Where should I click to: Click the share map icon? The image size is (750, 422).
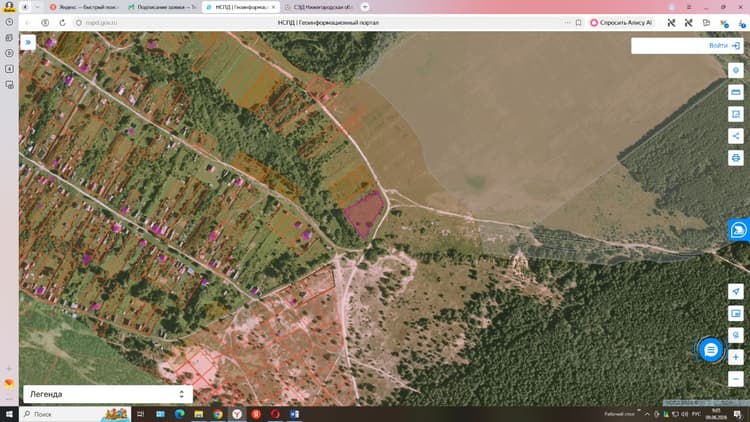[x=736, y=136]
